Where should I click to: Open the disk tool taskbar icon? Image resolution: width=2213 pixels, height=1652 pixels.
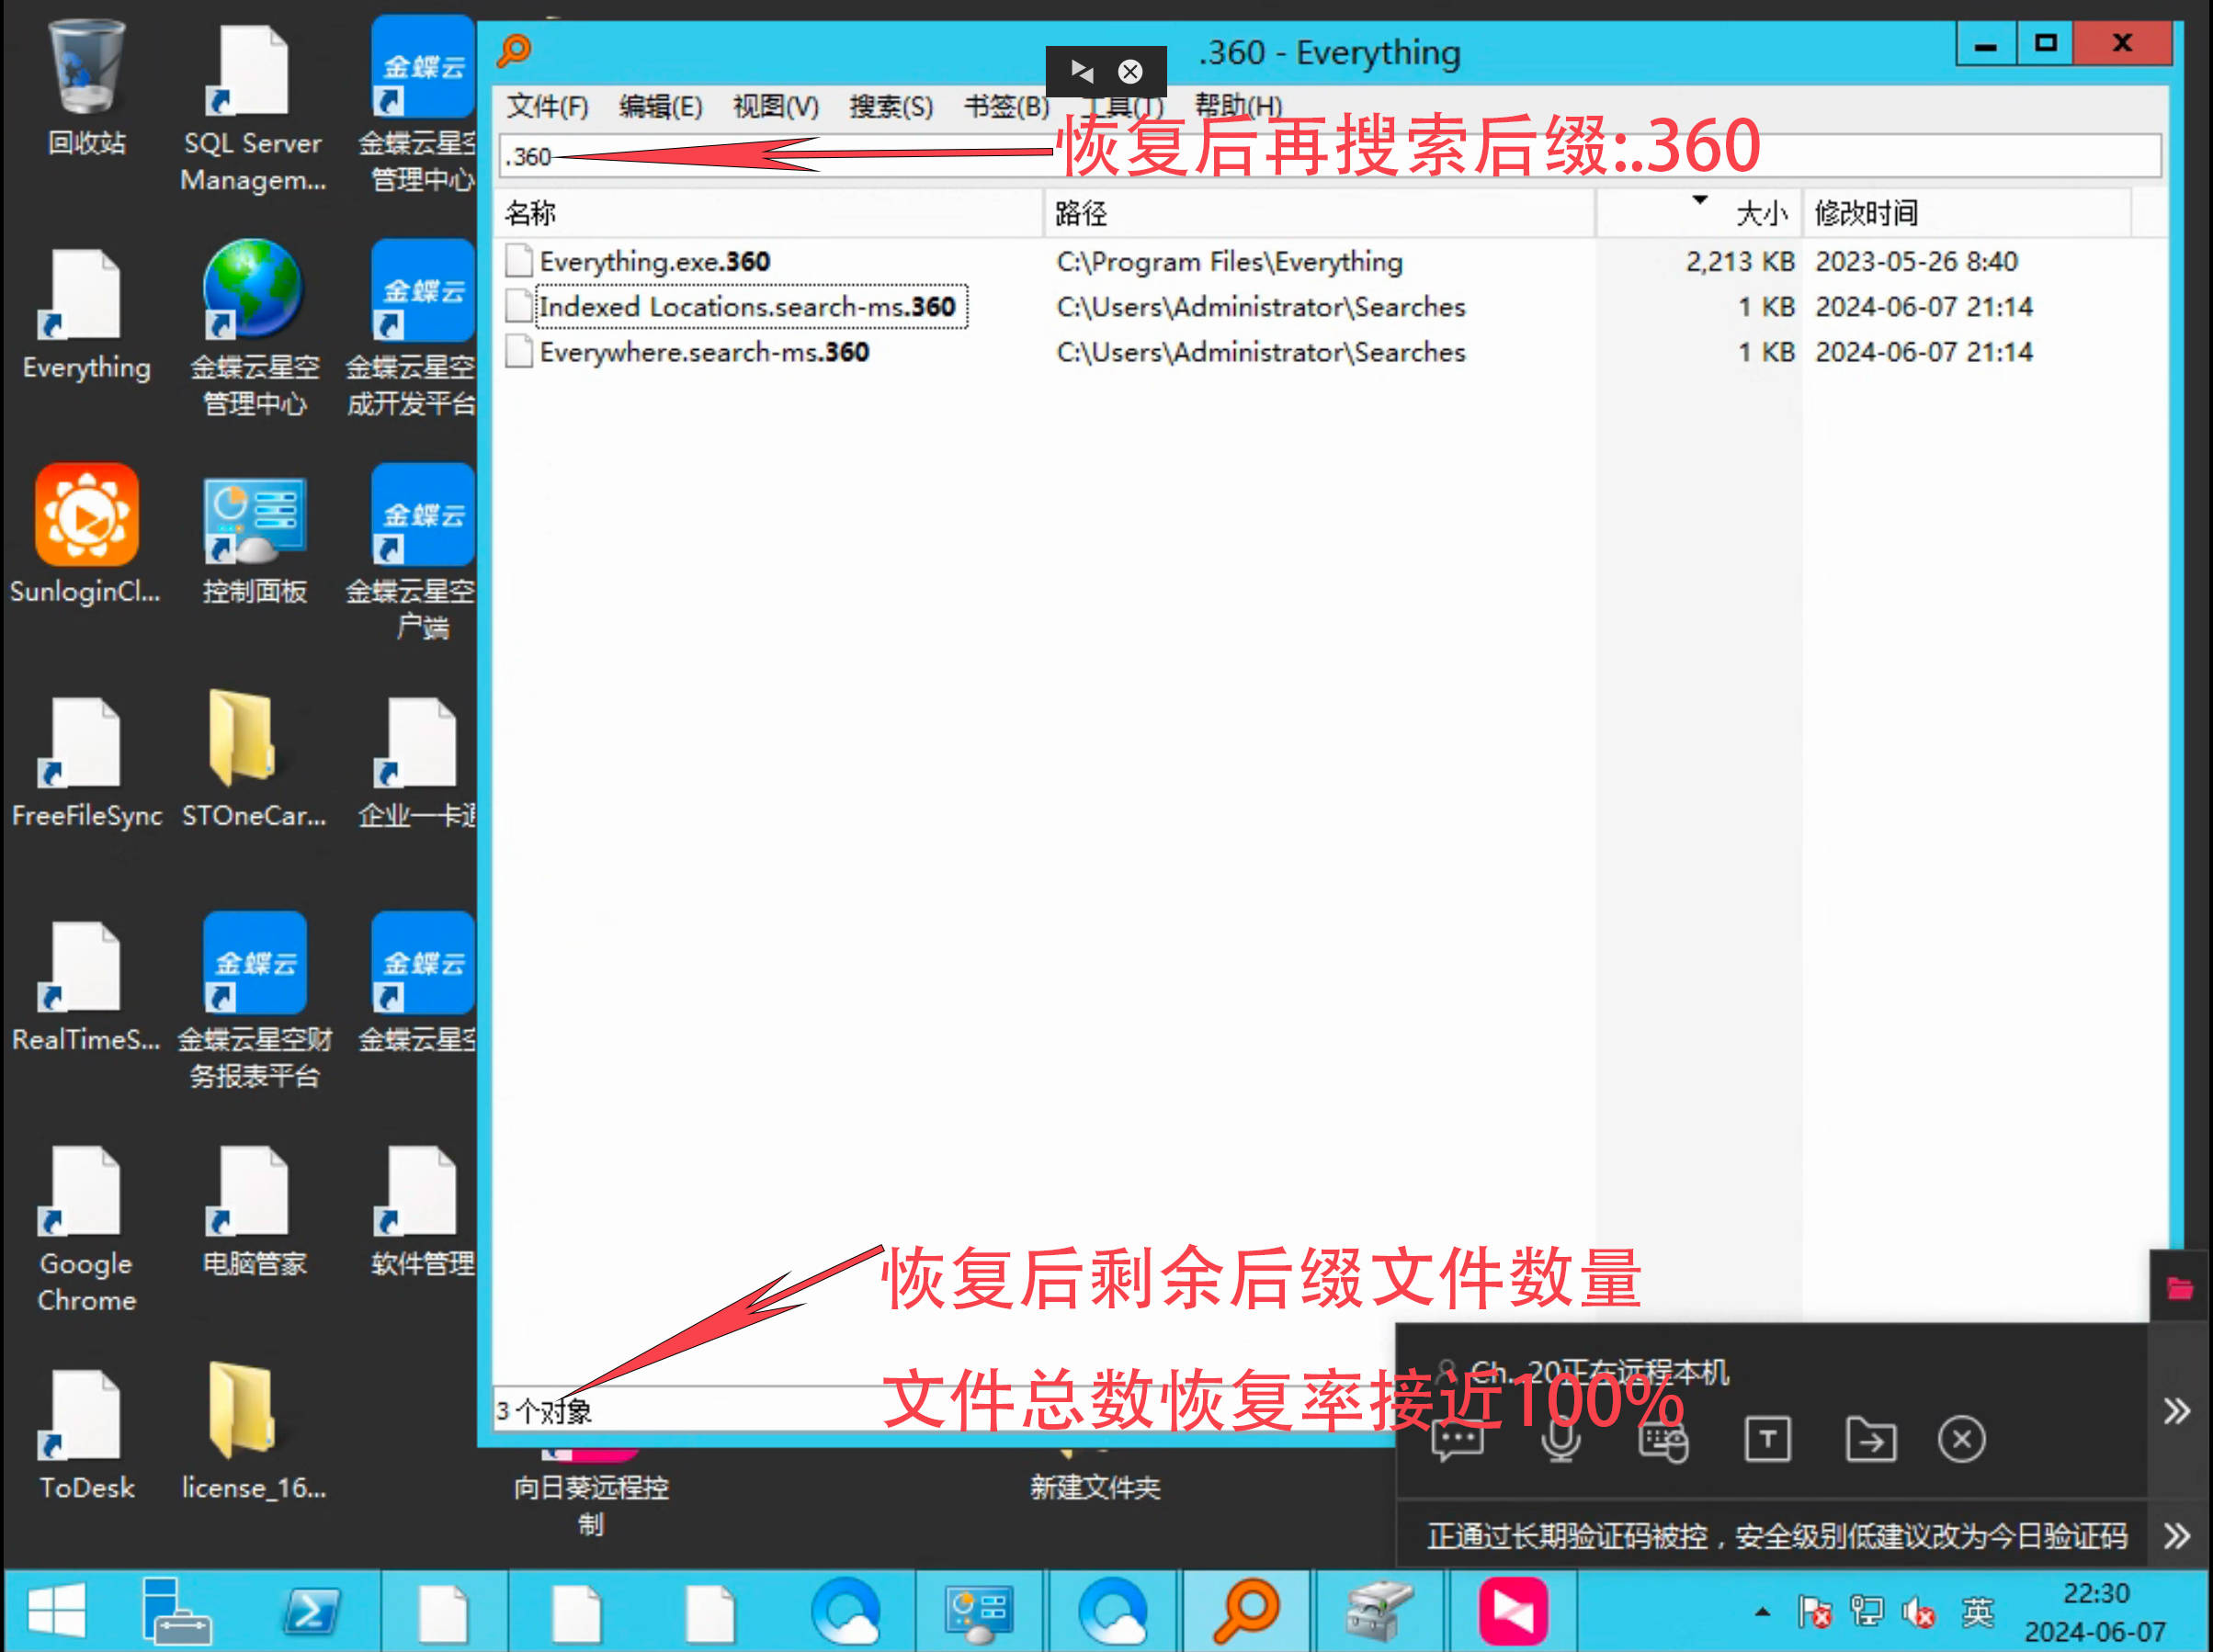[x=1379, y=1611]
